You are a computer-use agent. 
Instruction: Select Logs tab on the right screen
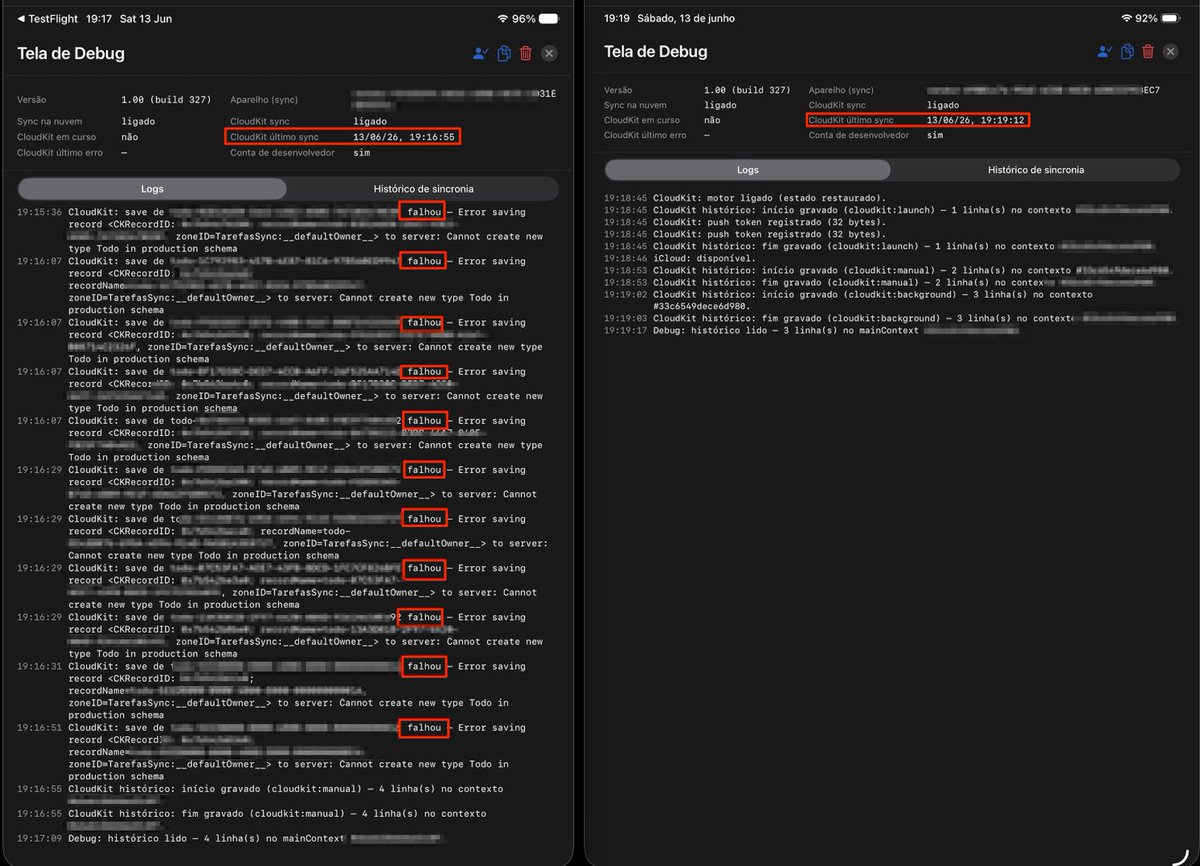coord(748,170)
